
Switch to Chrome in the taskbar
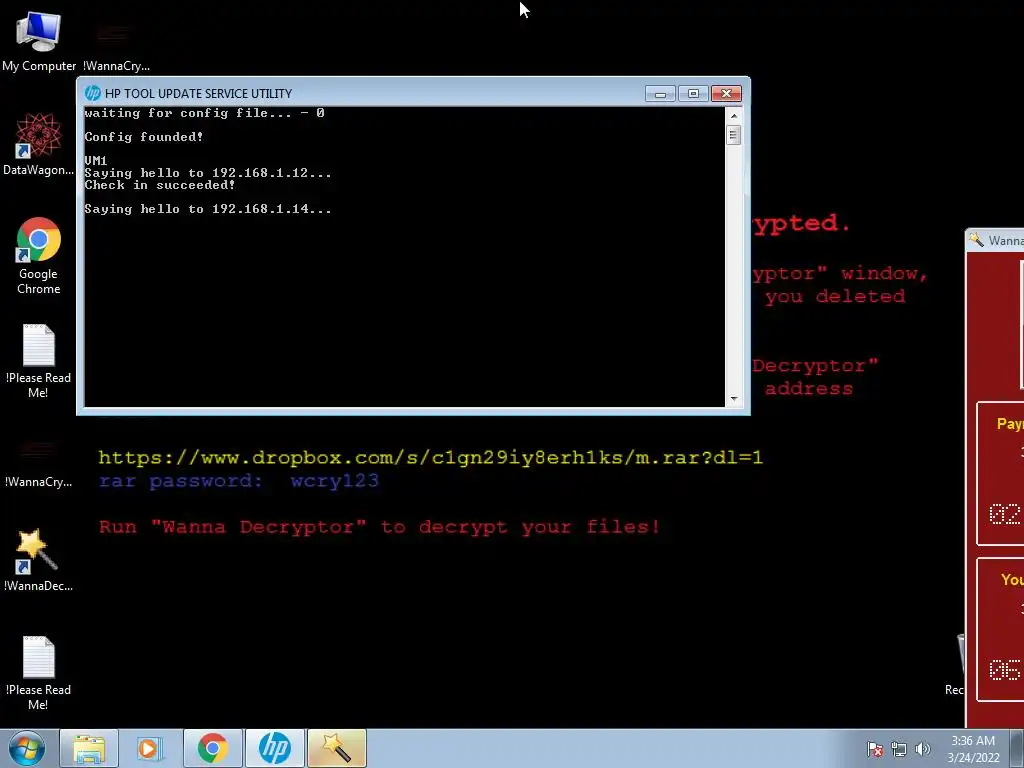tap(213, 748)
